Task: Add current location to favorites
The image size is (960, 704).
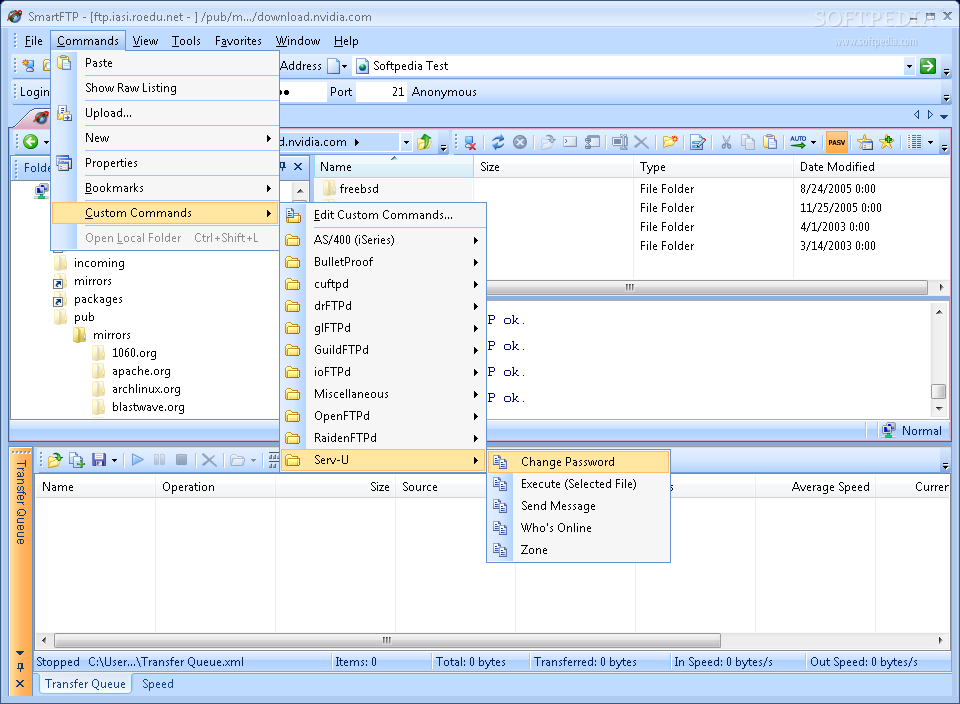Action: click(887, 143)
